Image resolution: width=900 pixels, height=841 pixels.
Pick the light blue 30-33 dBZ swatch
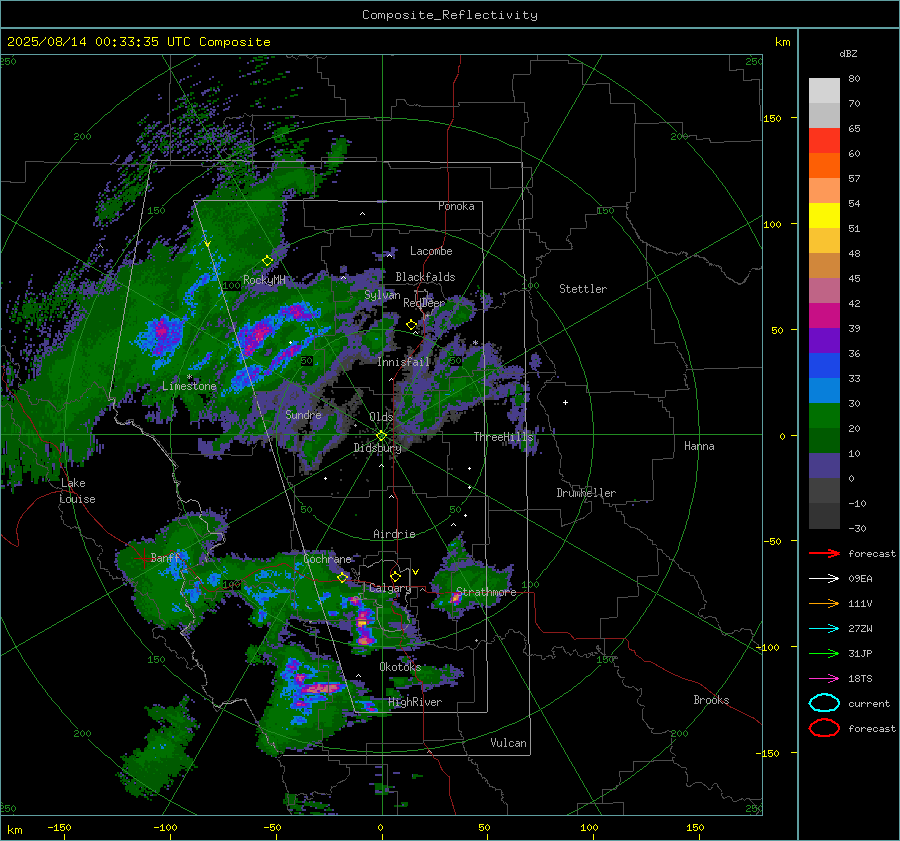(824, 391)
